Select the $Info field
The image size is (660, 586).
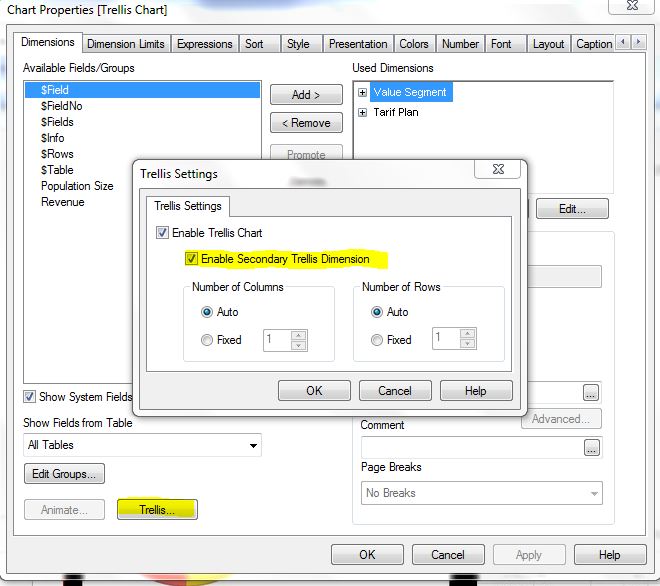point(142,138)
